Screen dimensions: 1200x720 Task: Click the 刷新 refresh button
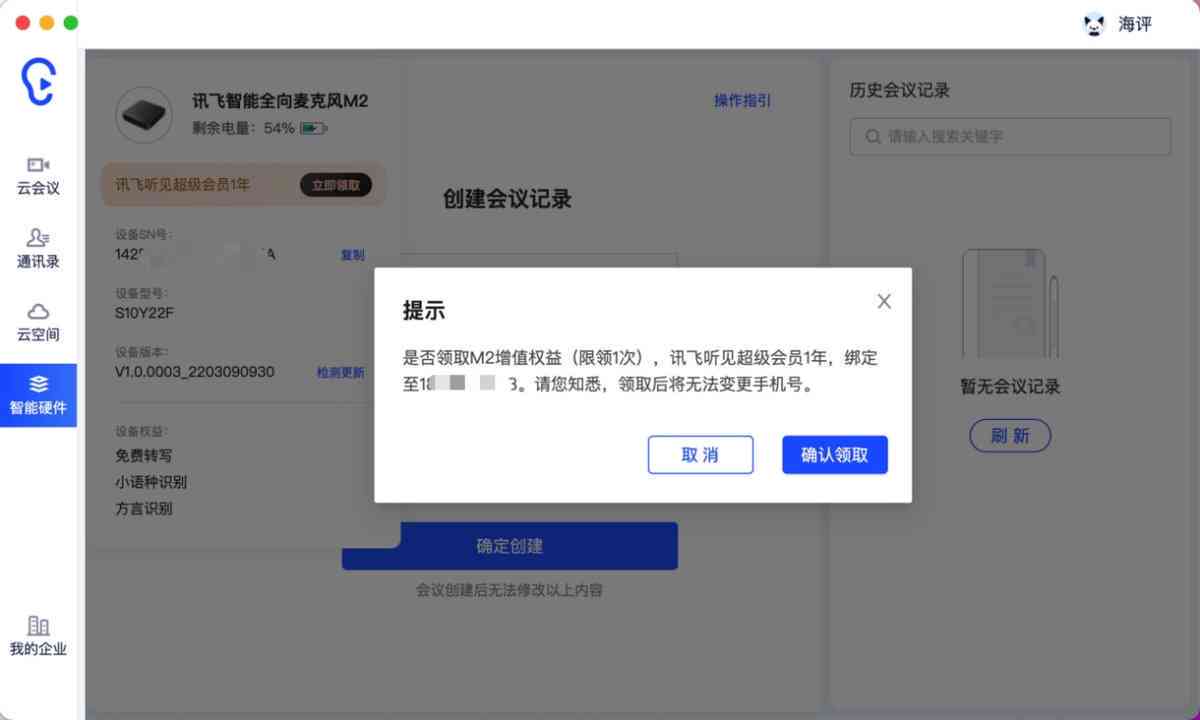[1010, 436]
